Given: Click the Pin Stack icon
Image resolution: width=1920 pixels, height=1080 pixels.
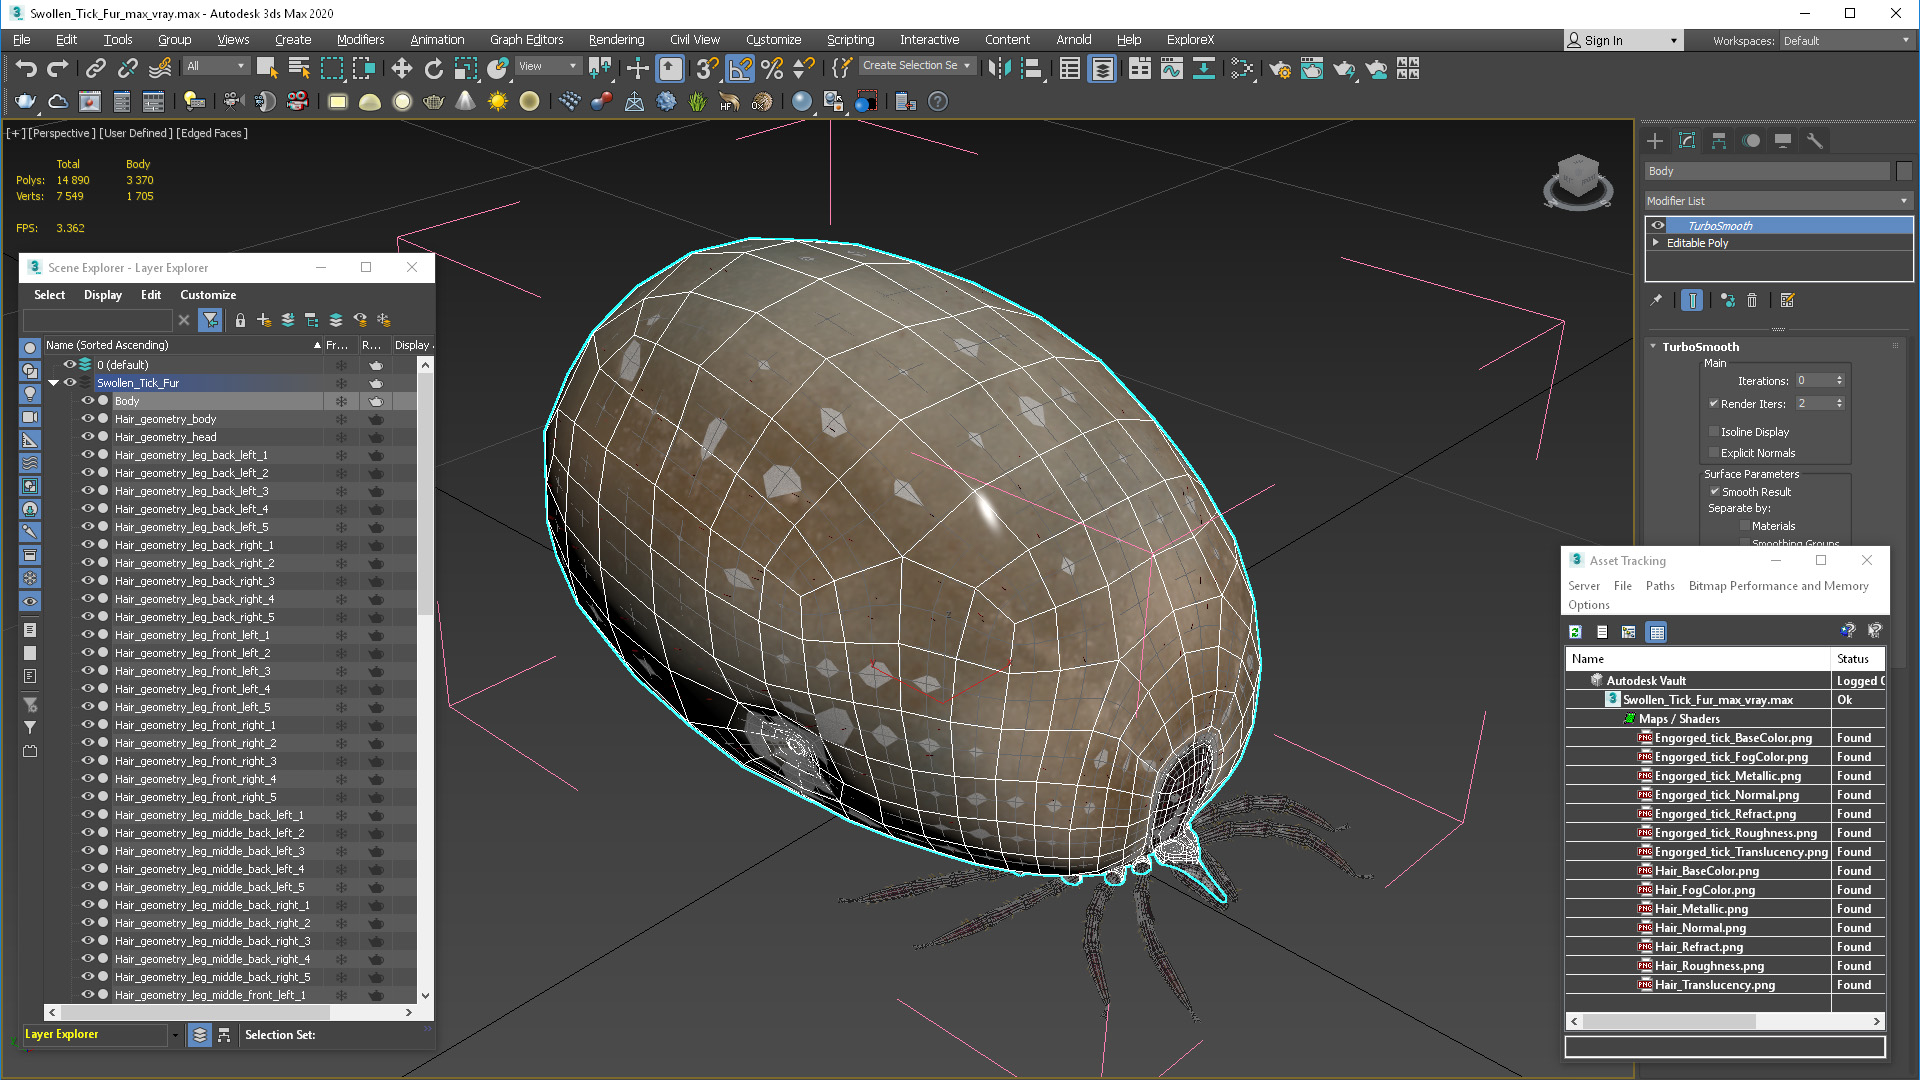Looking at the screenshot, I should pyautogui.click(x=1656, y=300).
